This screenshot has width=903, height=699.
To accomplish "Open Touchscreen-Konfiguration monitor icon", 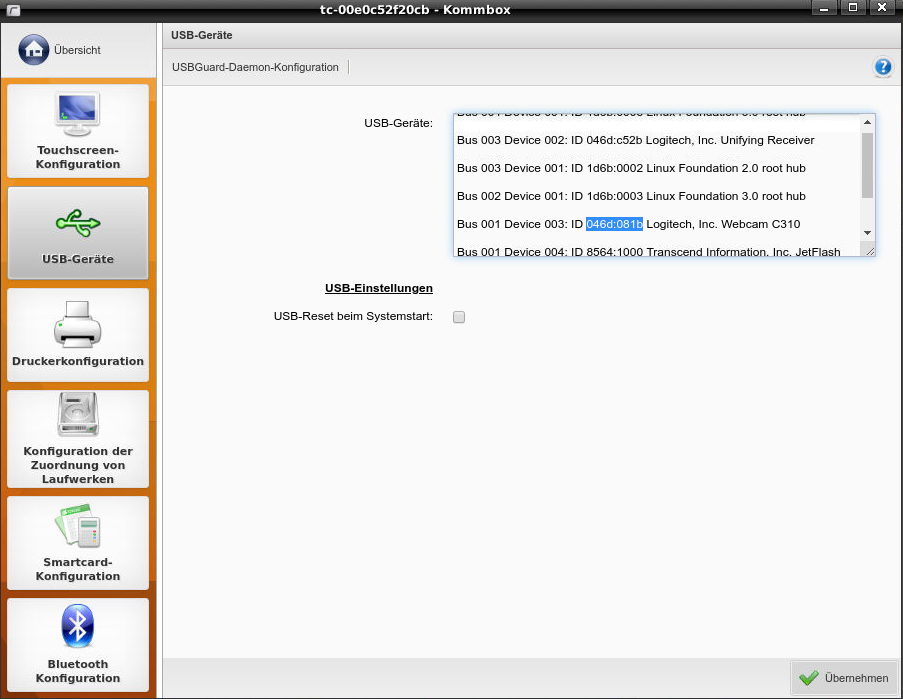I will pos(78,115).
